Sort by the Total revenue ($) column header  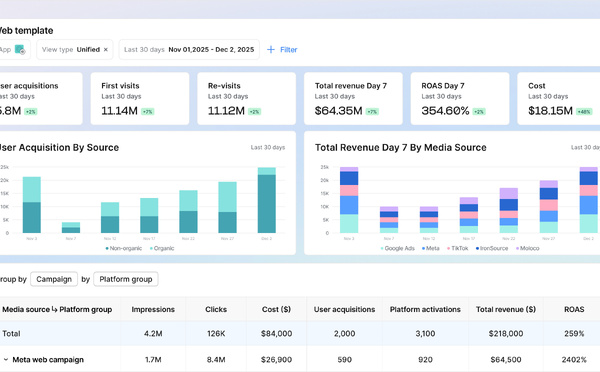tap(506, 309)
